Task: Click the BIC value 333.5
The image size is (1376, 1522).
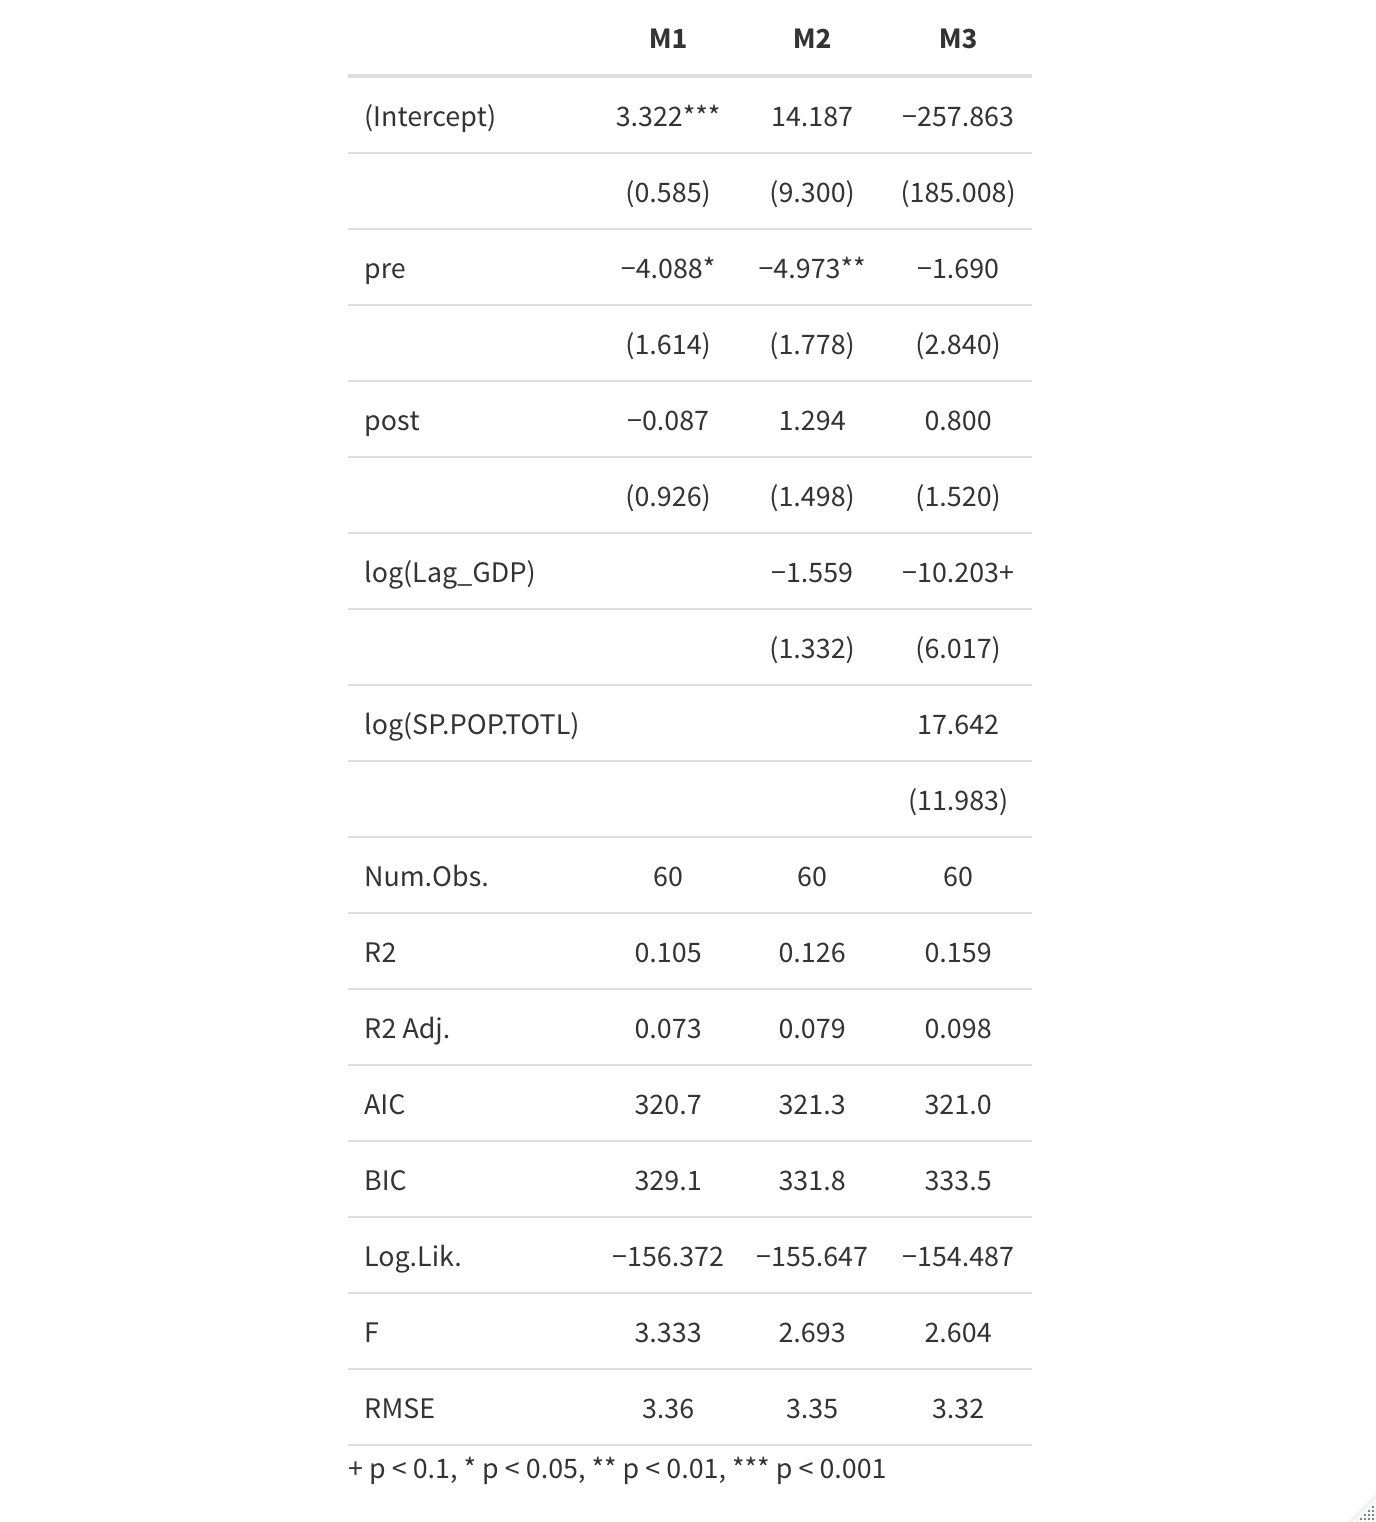Action: pos(957,1181)
